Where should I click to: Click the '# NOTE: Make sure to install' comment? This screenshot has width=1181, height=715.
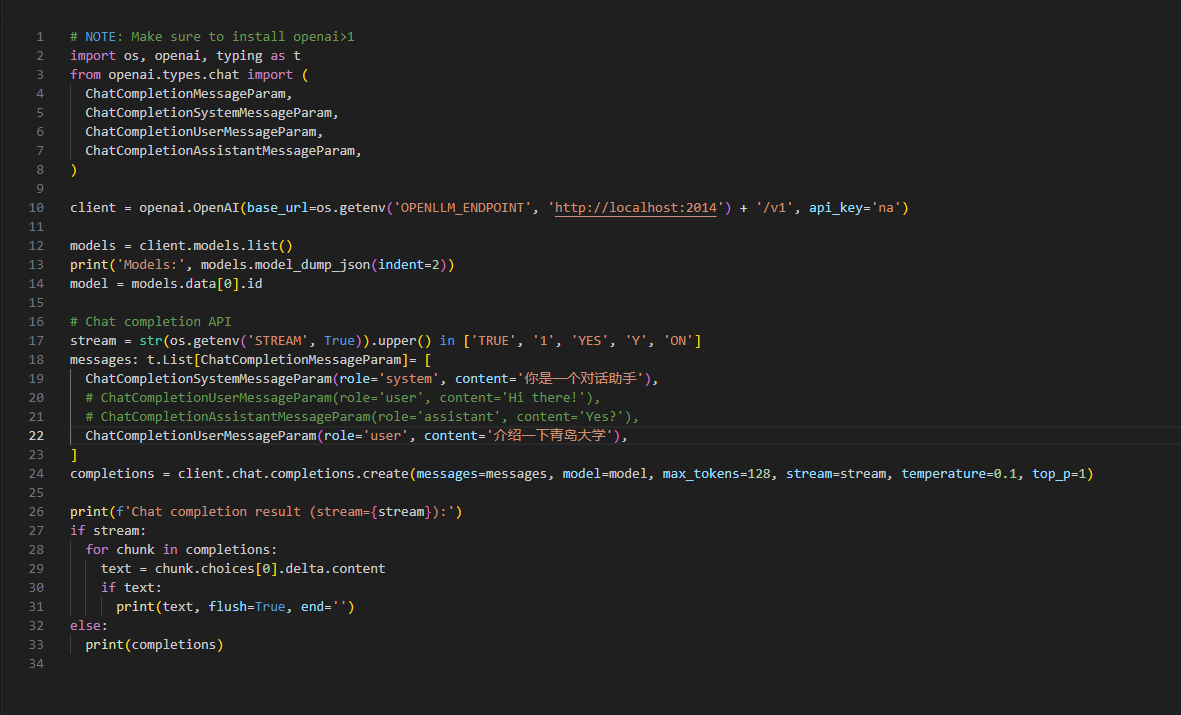pos(212,37)
